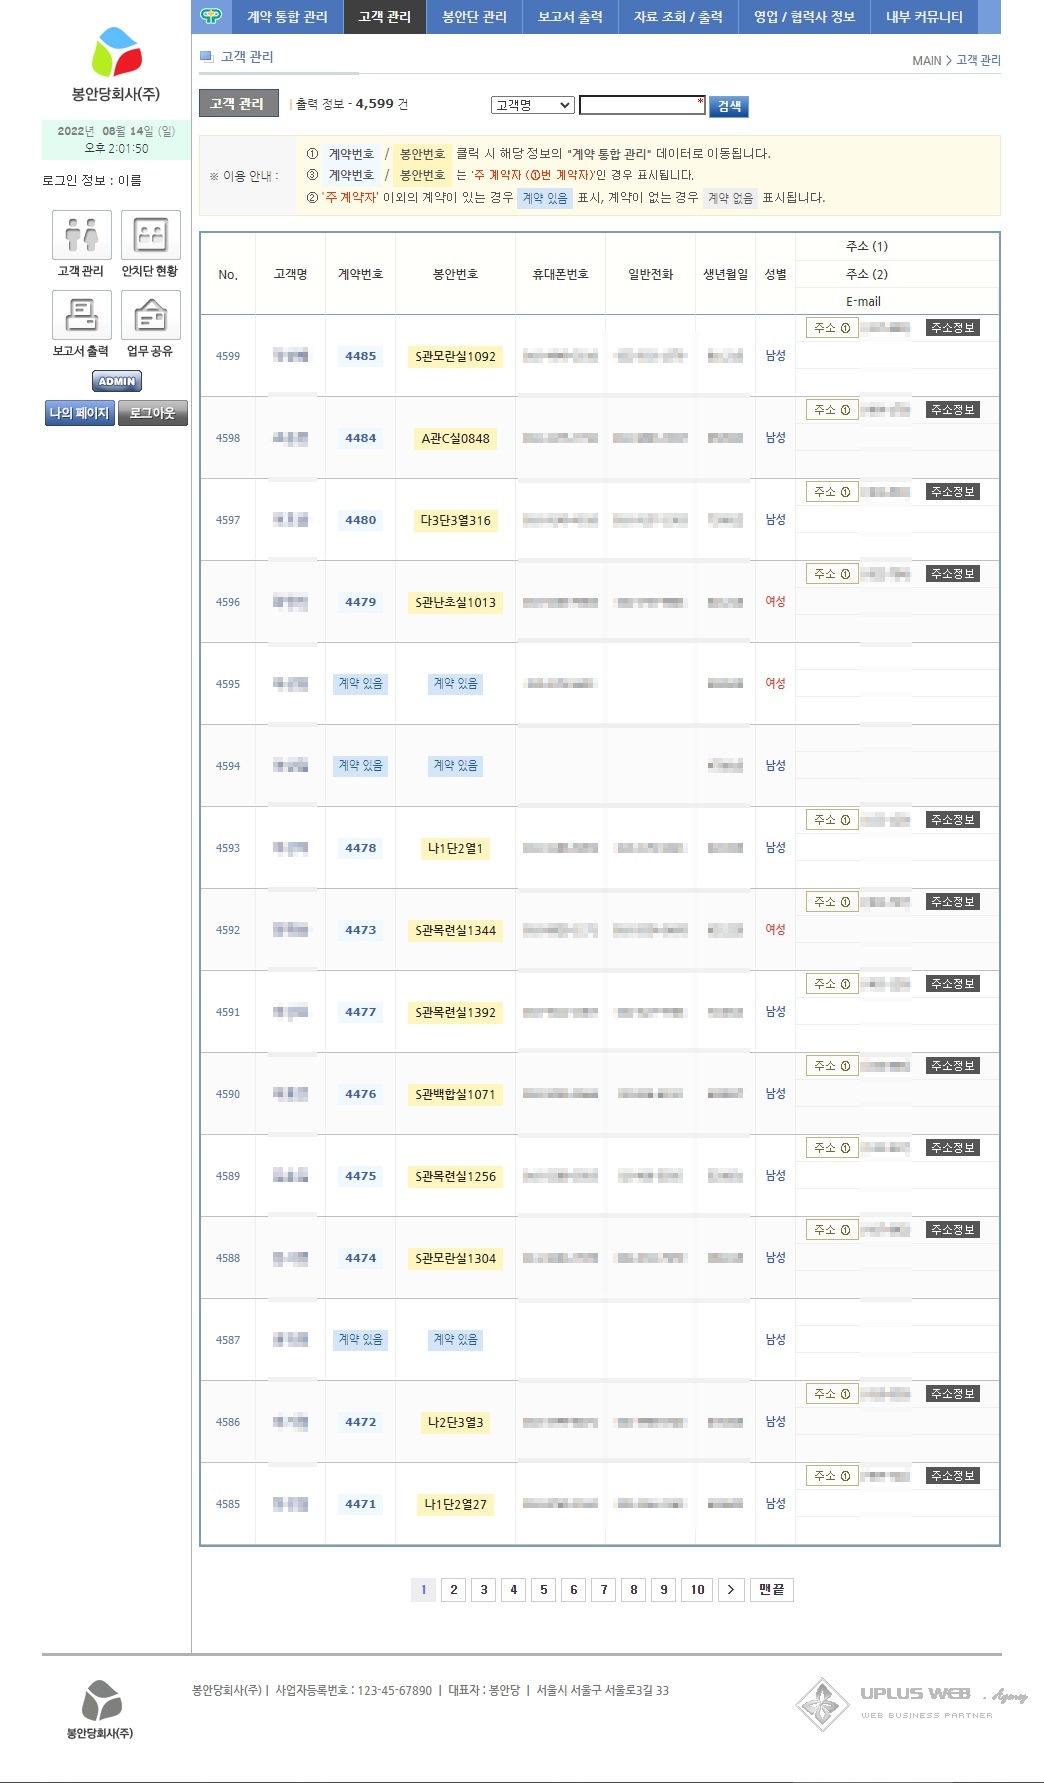Click the 봉안당회사(주) logo at top left

pyautogui.click(x=116, y=64)
